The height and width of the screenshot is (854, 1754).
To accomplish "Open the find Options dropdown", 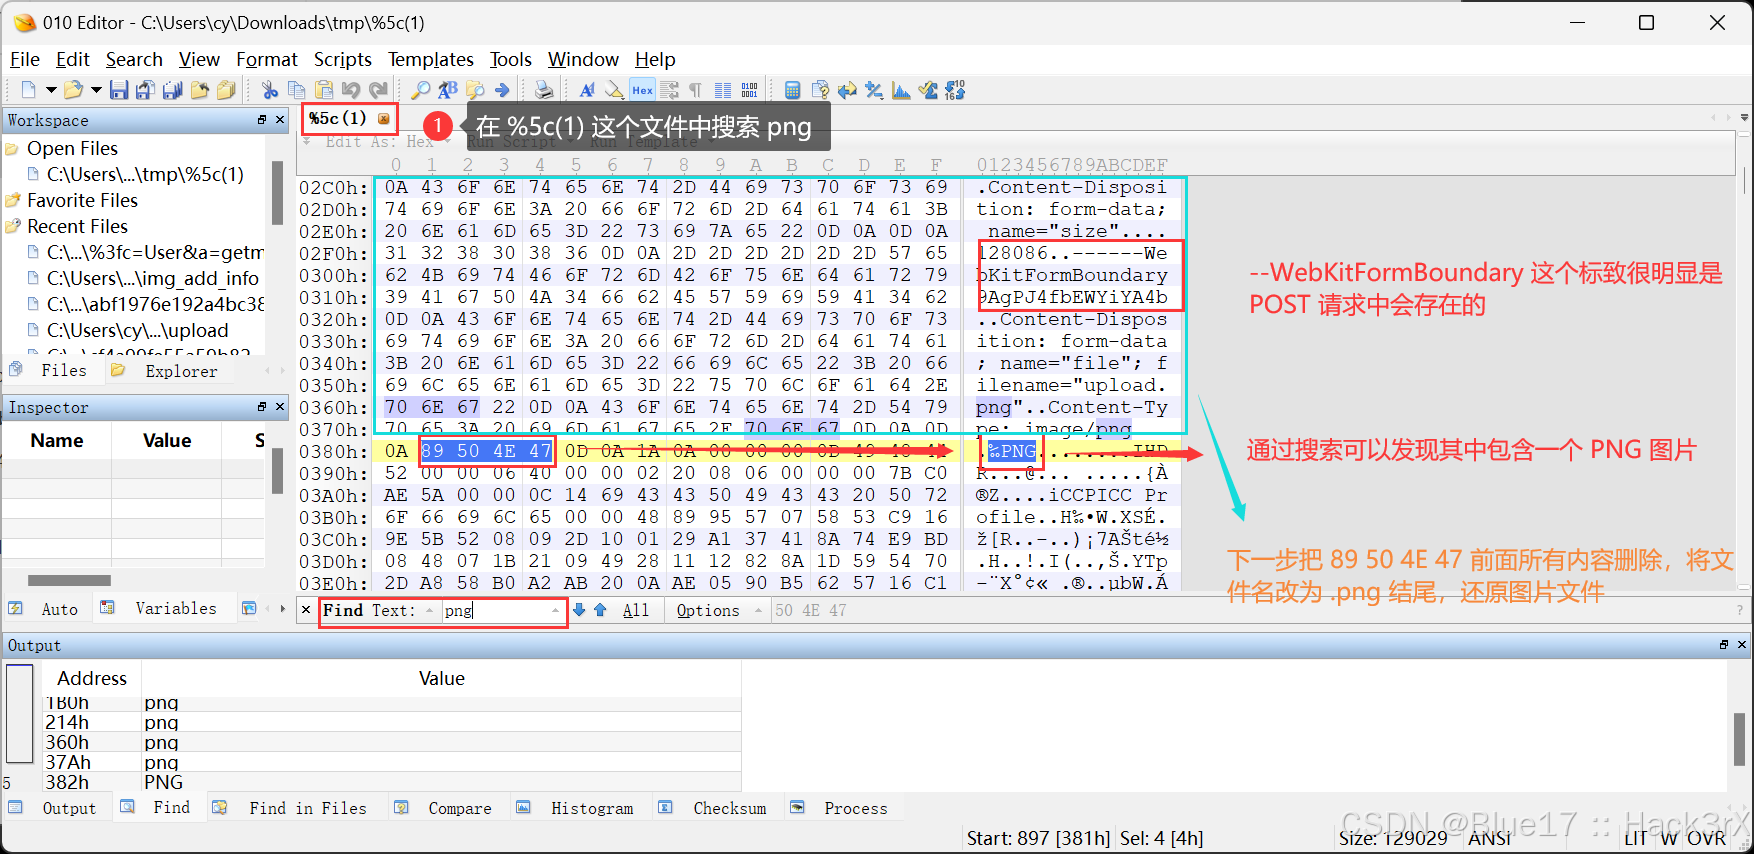I will (x=718, y=610).
